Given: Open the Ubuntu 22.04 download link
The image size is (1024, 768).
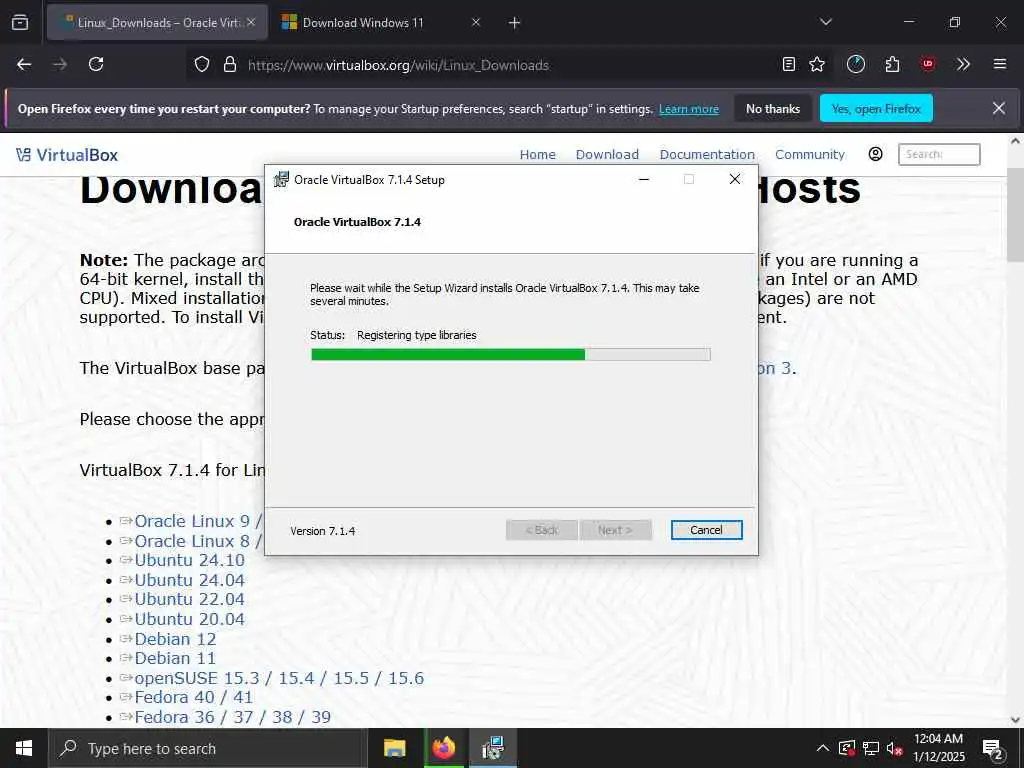Looking at the screenshot, I should tap(189, 600).
